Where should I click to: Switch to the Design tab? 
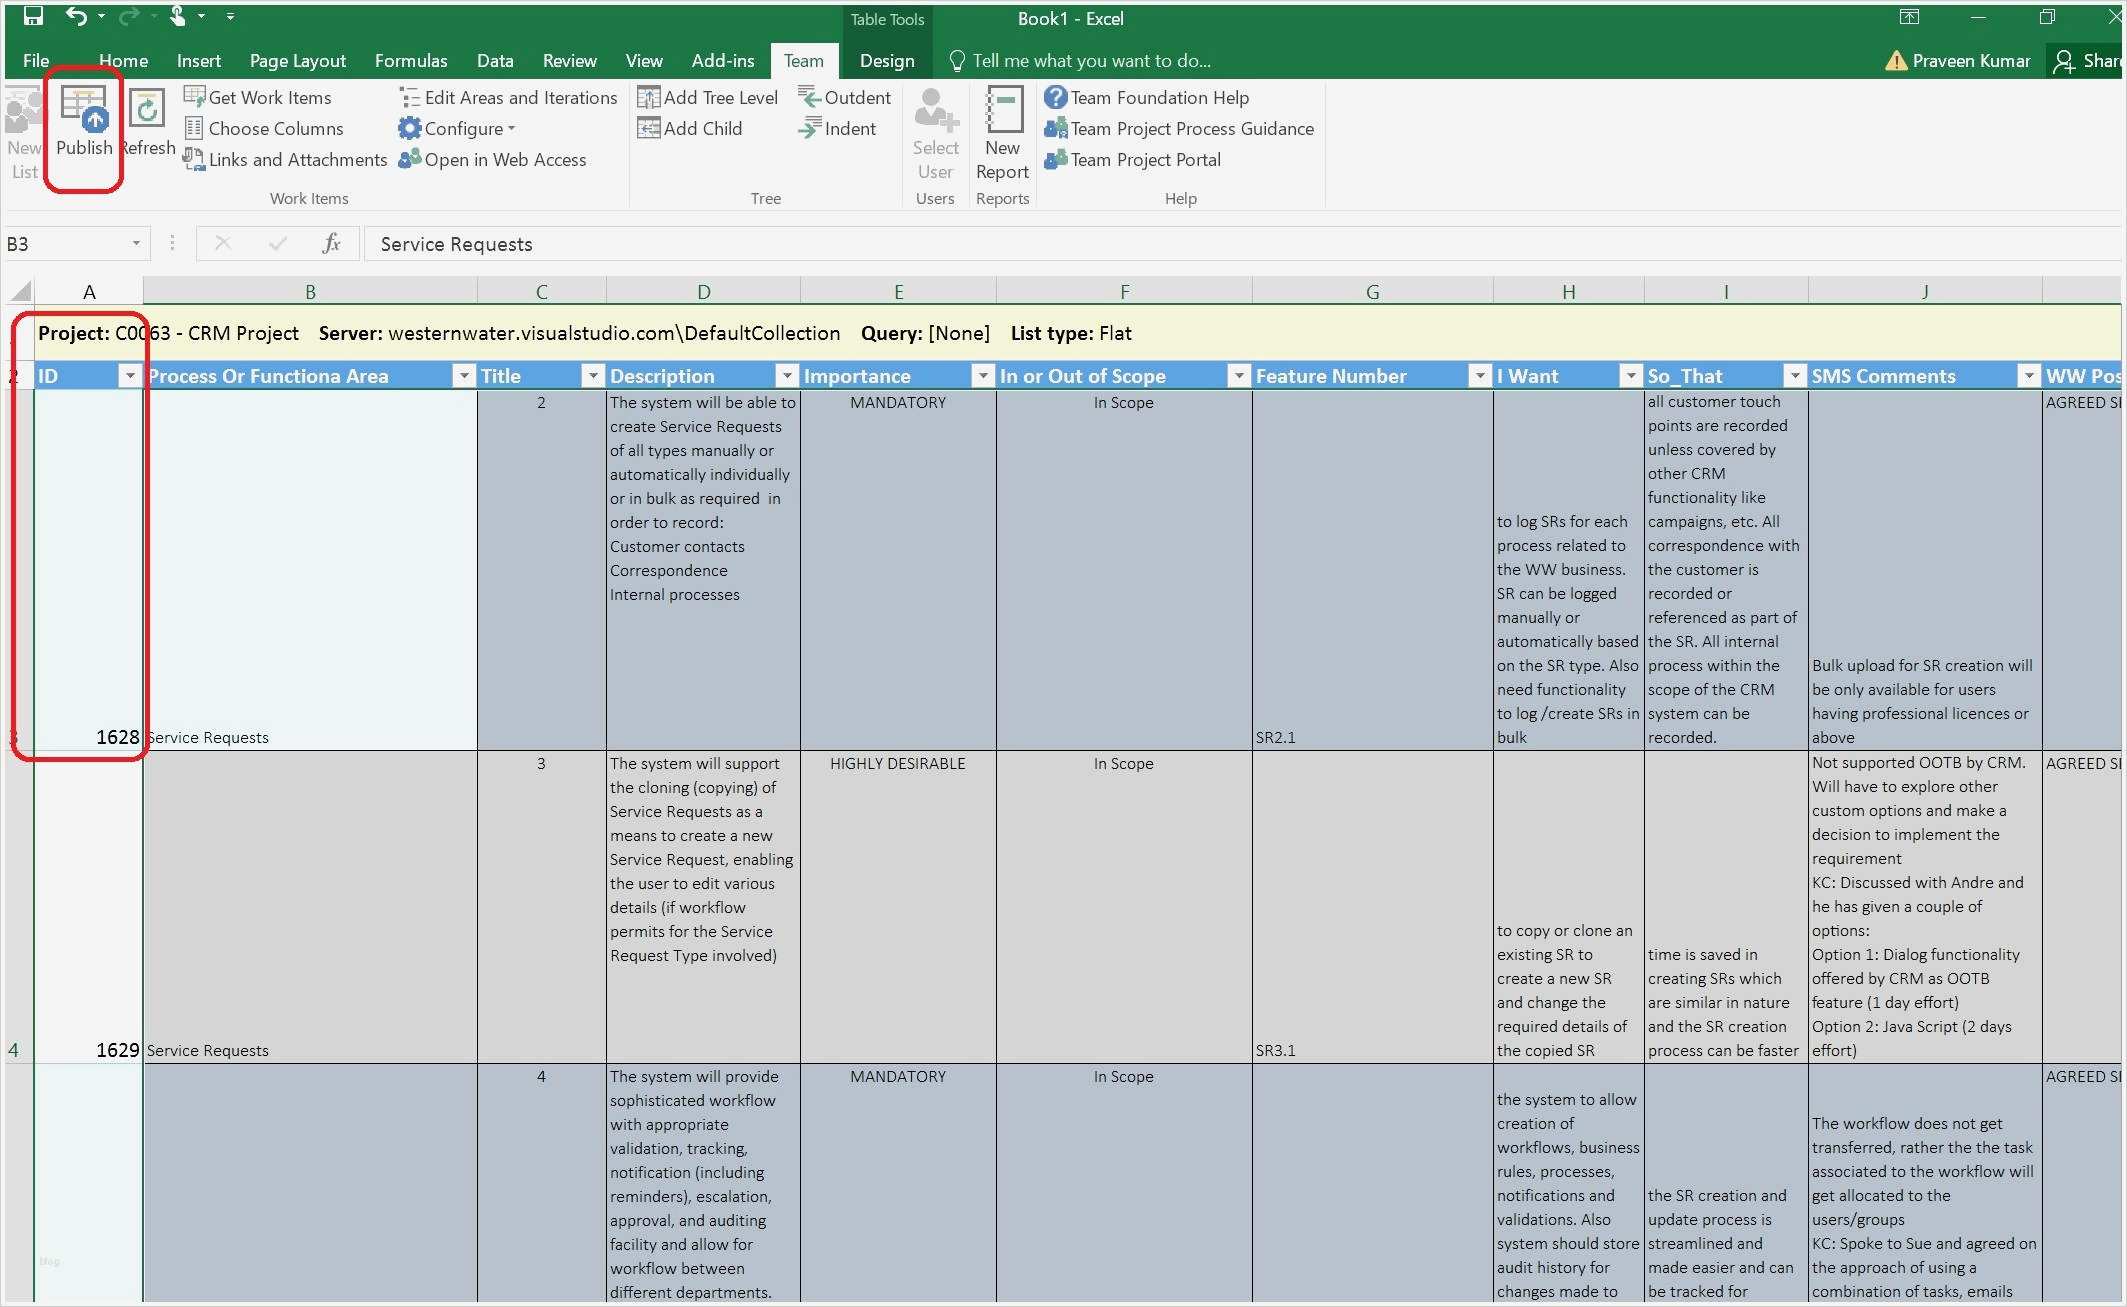pyautogui.click(x=886, y=60)
